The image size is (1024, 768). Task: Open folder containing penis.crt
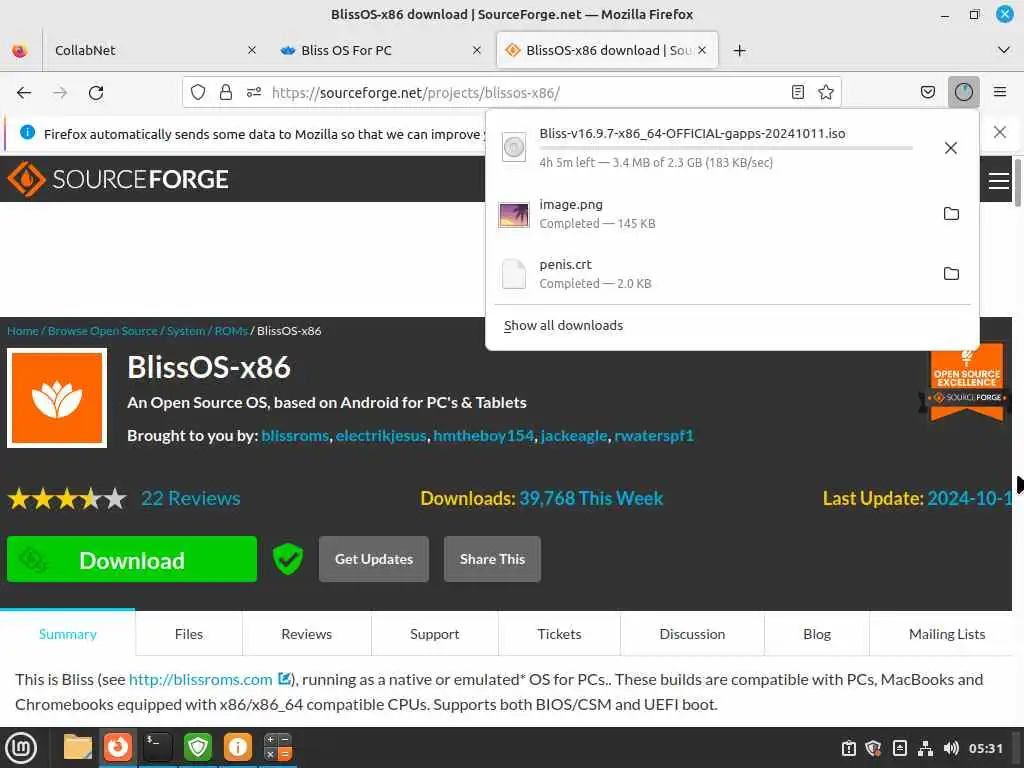pyautogui.click(x=951, y=274)
